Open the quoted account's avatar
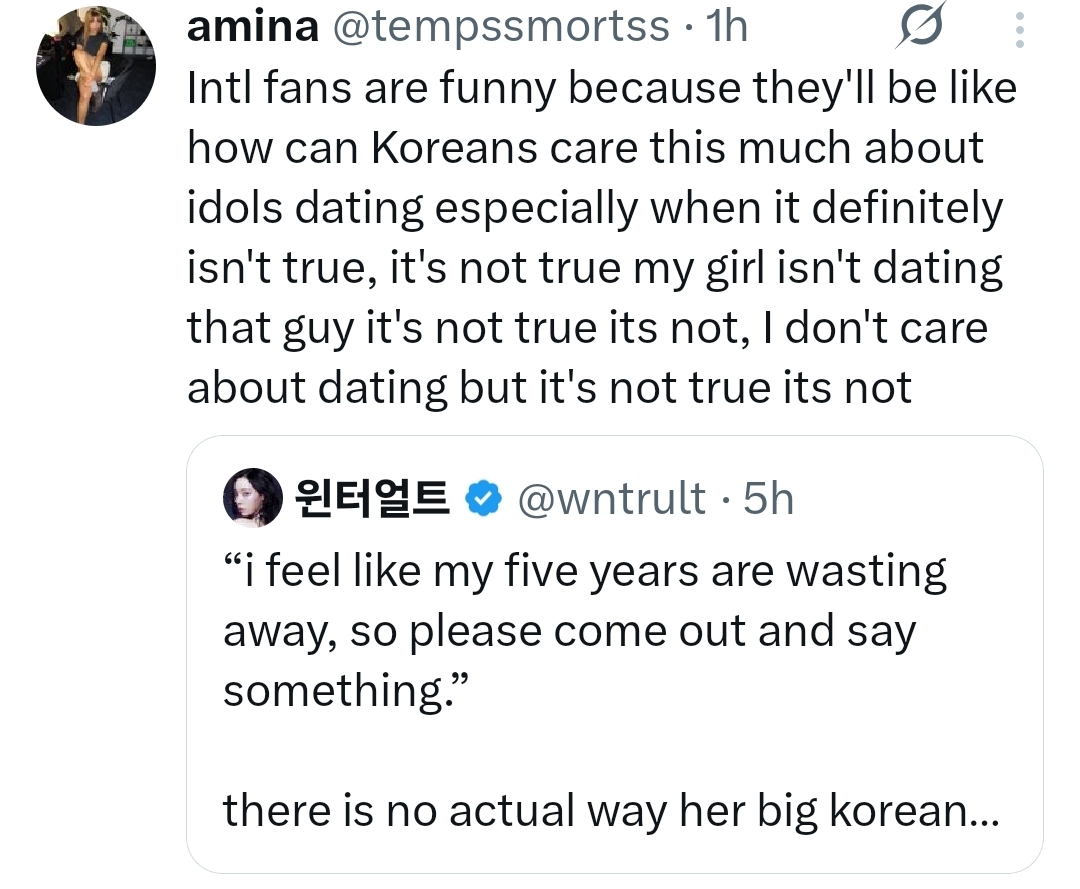 tap(253, 498)
